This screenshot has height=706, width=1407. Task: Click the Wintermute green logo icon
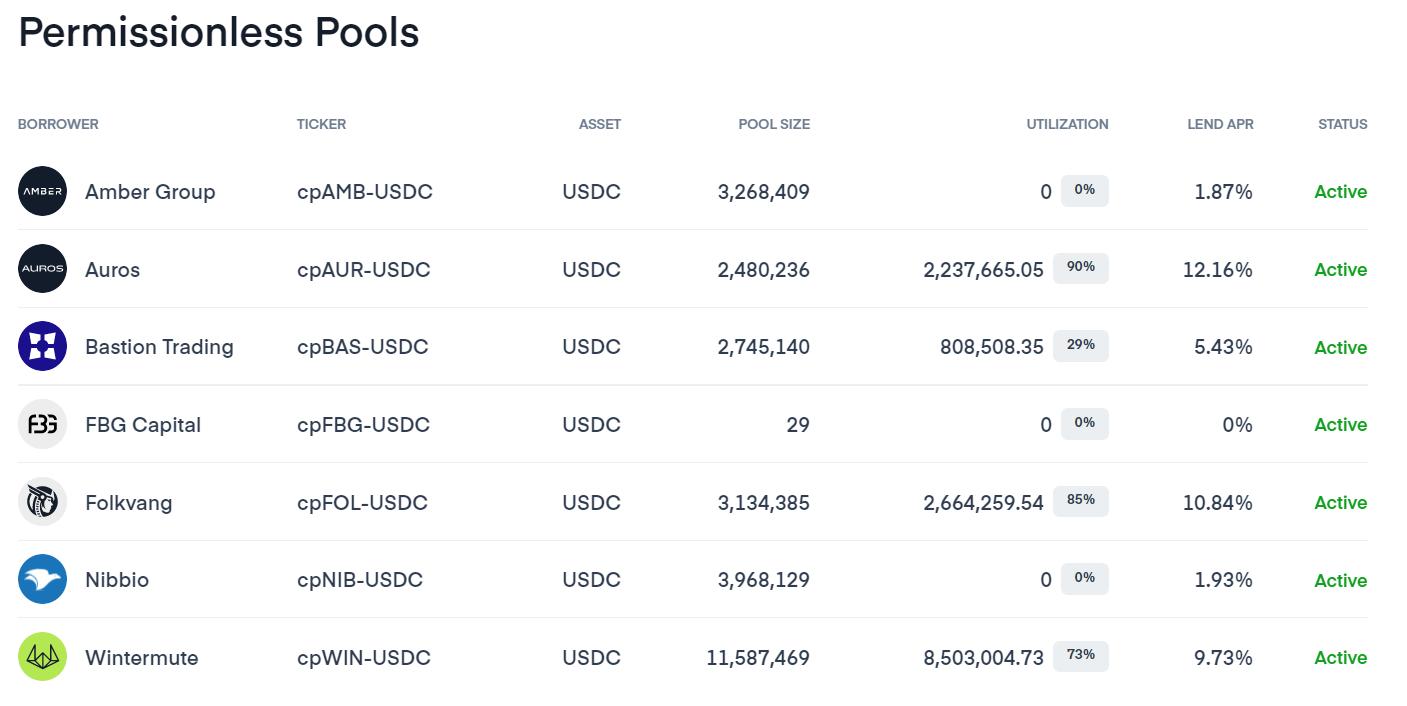click(42, 657)
